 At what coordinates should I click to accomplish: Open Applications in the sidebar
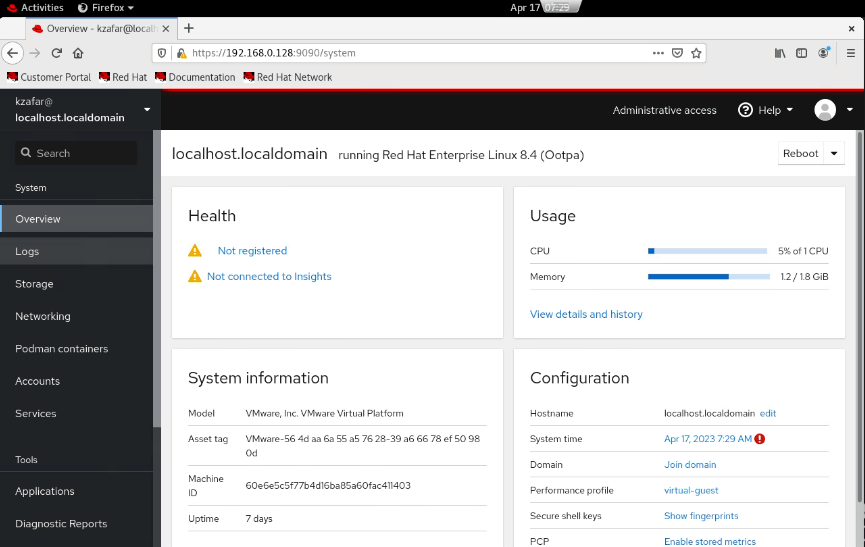click(x=76, y=491)
